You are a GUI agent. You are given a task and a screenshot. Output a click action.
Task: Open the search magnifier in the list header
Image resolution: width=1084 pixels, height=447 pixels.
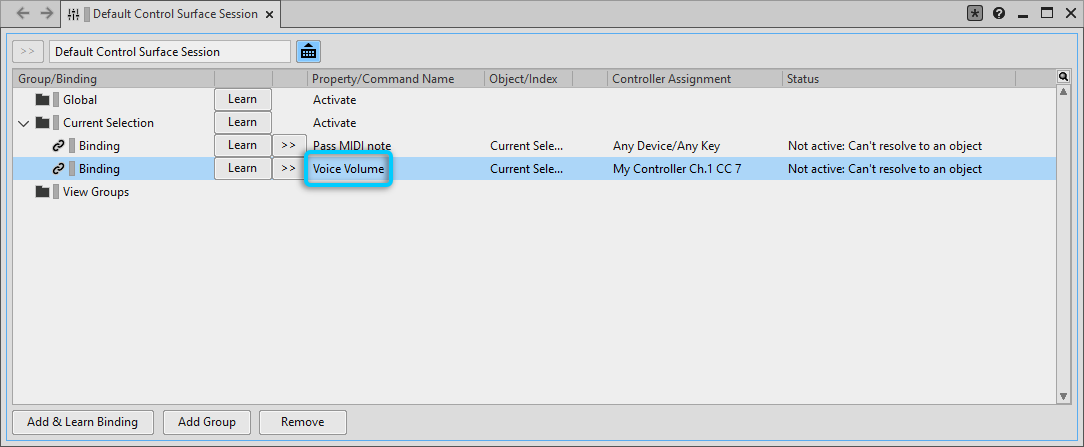click(x=1063, y=77)
